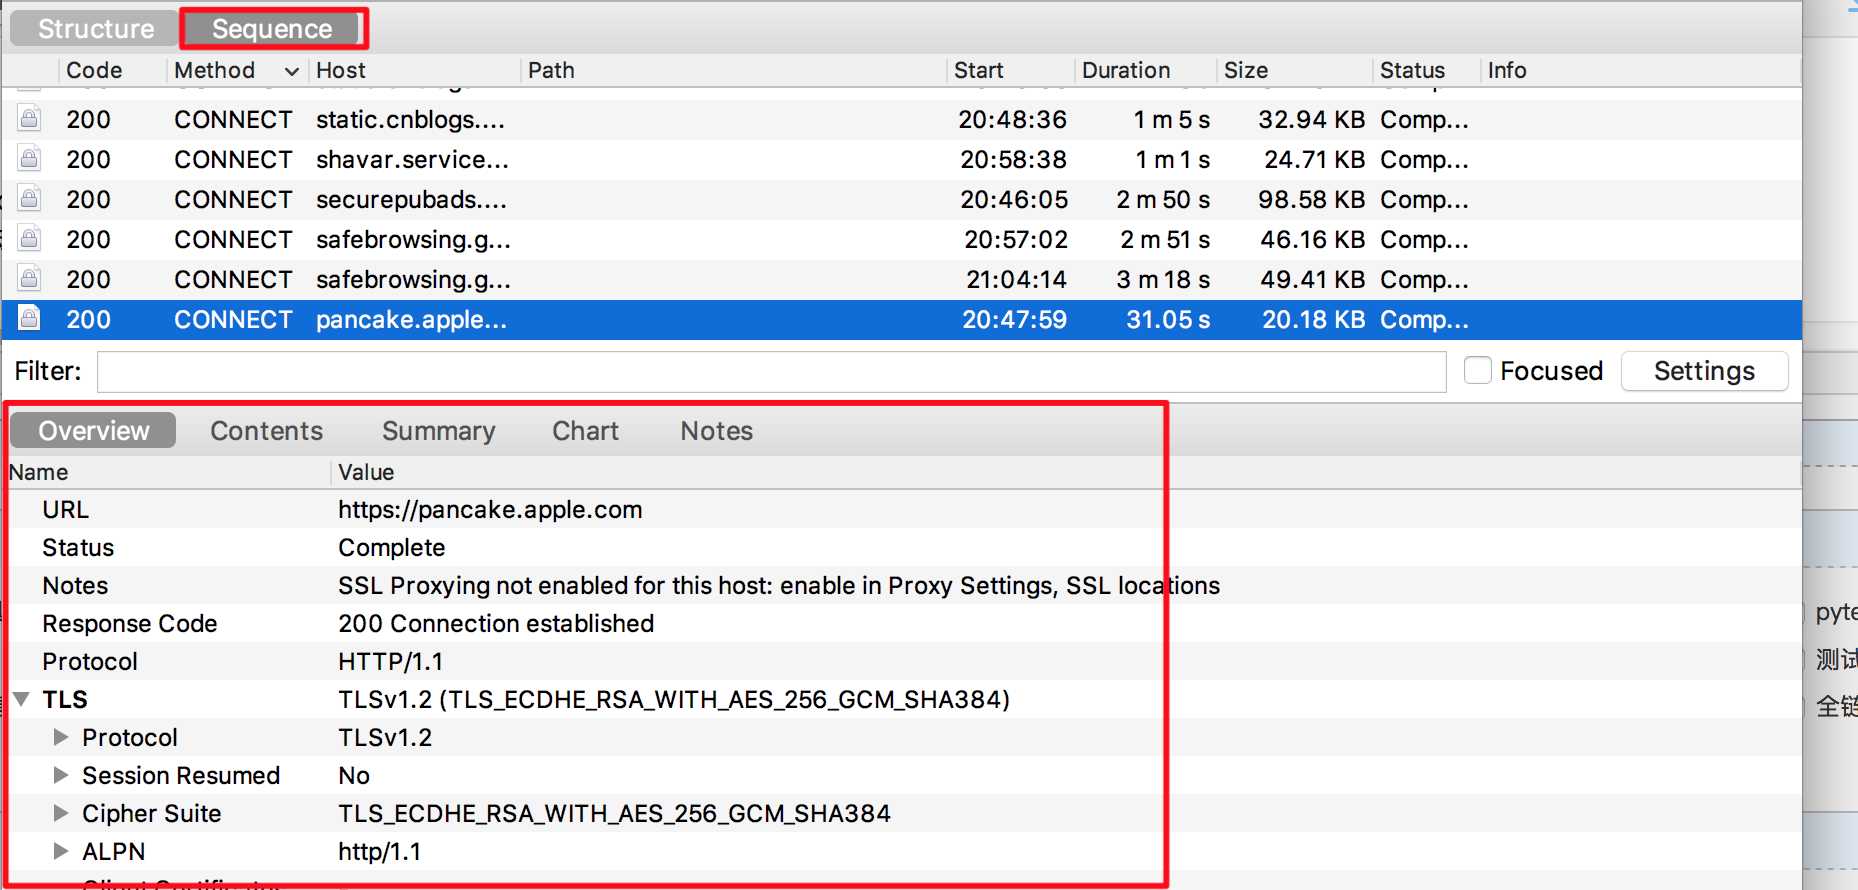The width and height of the screenshot is (1858, 890).
Task: Click TLSv1.2 value in Protocol sub-row
Action: coord(385,737)
